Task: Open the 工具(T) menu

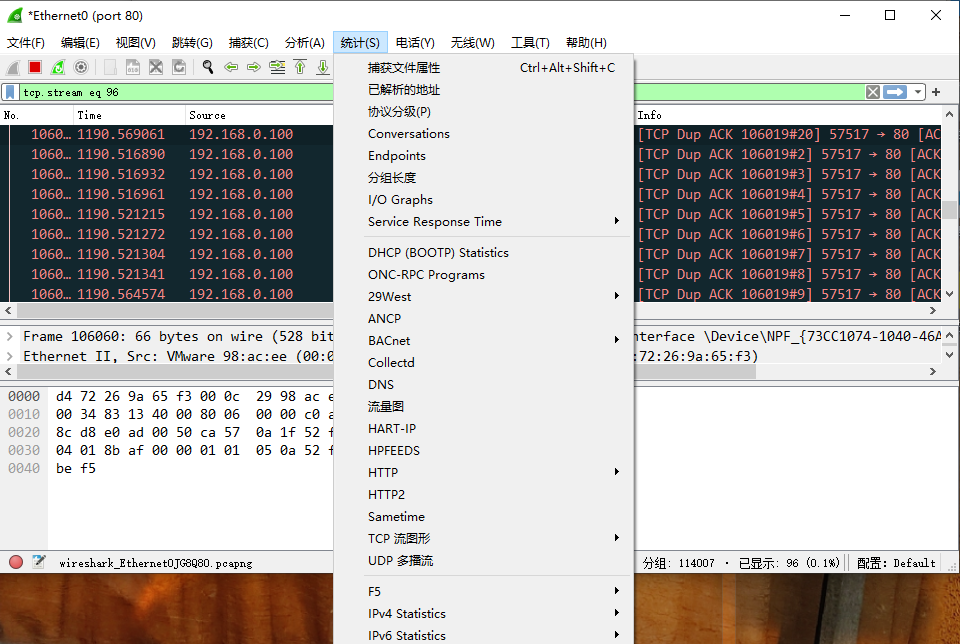Action: pos(530,43)
